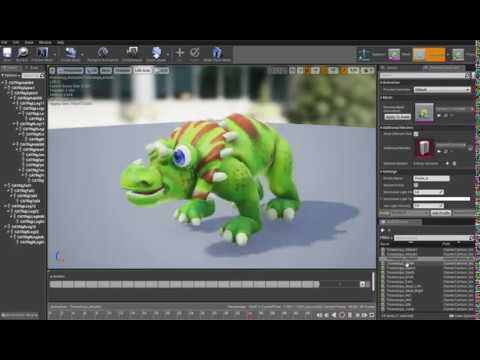Click the loop toggle at playback controls end

click(x=372, y=315)
